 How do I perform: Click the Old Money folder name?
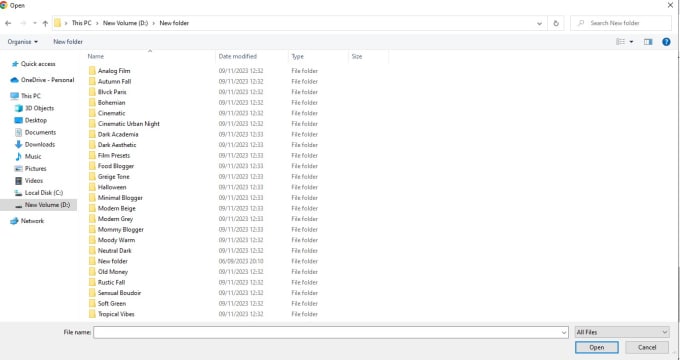point(113,272)
